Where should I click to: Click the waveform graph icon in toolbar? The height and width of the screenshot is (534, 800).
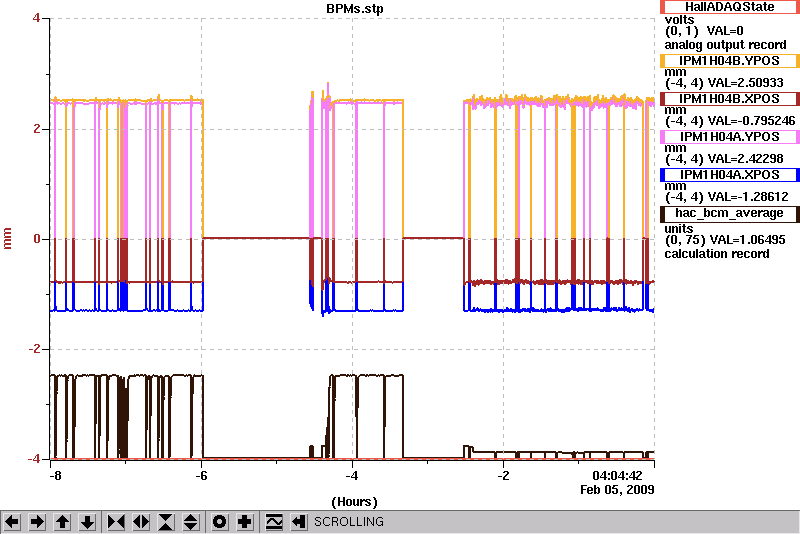(274, 522)
